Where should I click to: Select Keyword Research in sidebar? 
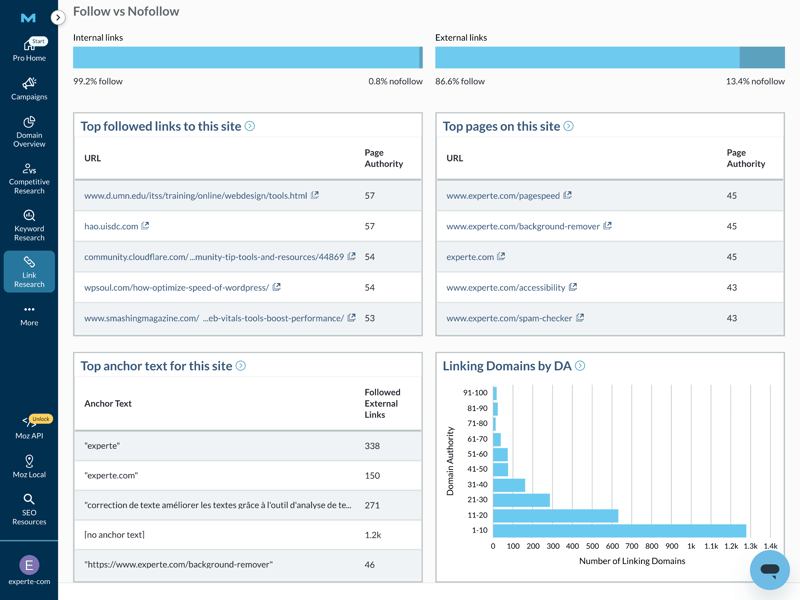pyautogui.click(x=29, y=225)
